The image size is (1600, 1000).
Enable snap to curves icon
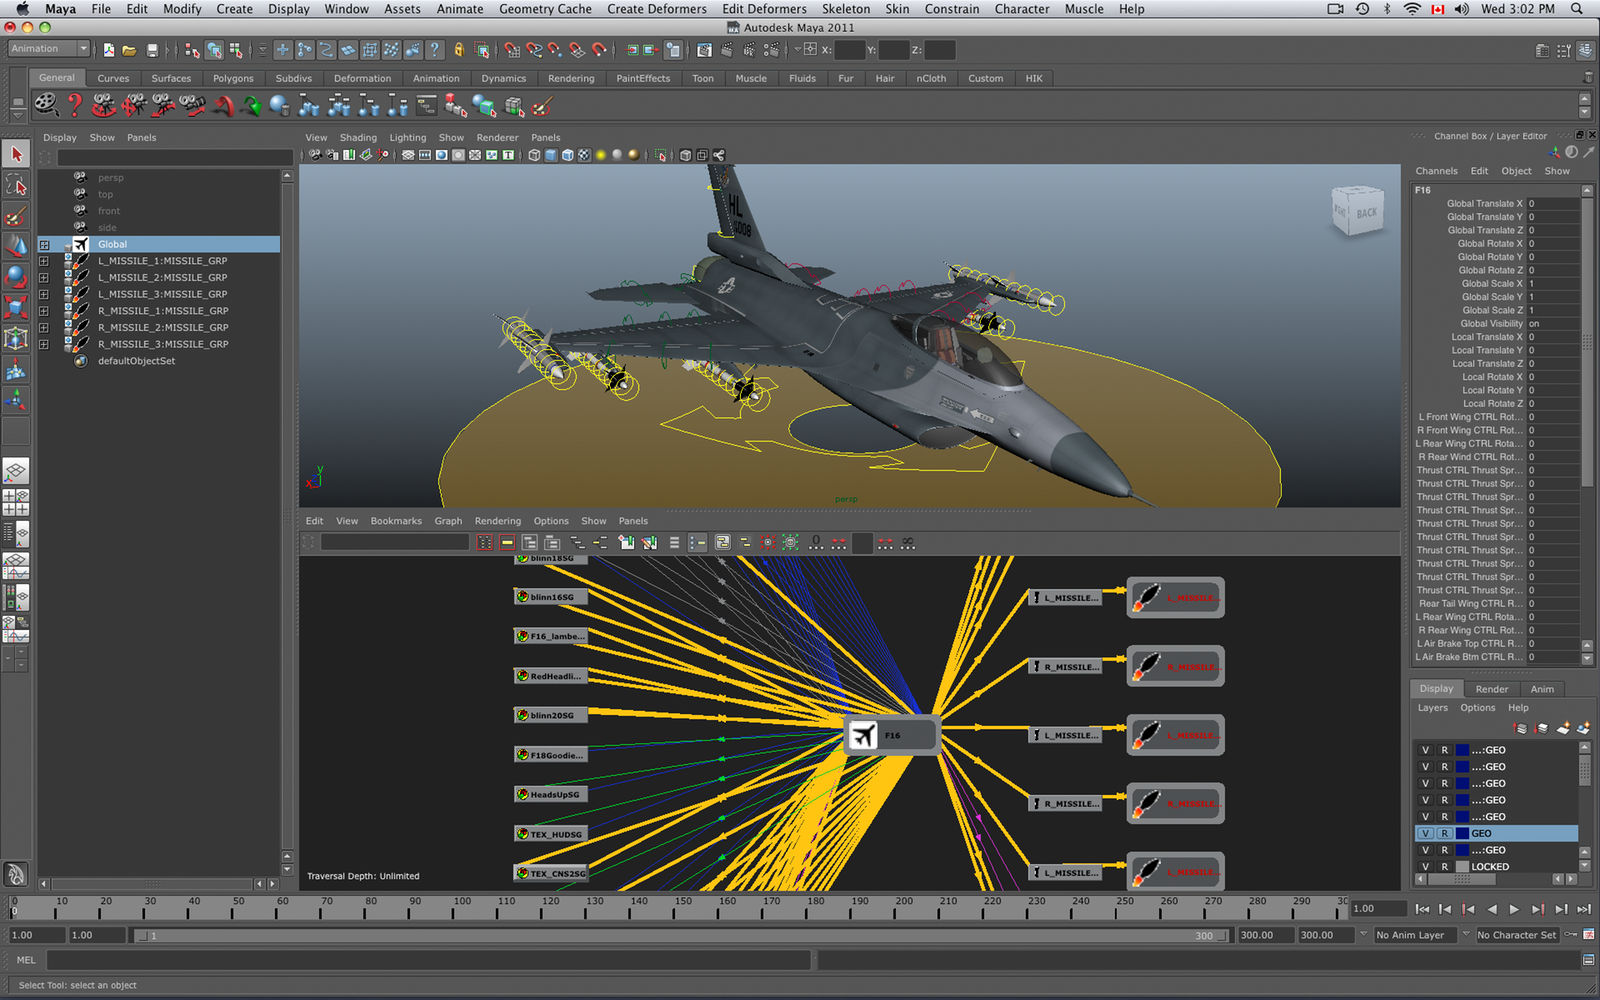pyautogui.click(x=533, y=50)
